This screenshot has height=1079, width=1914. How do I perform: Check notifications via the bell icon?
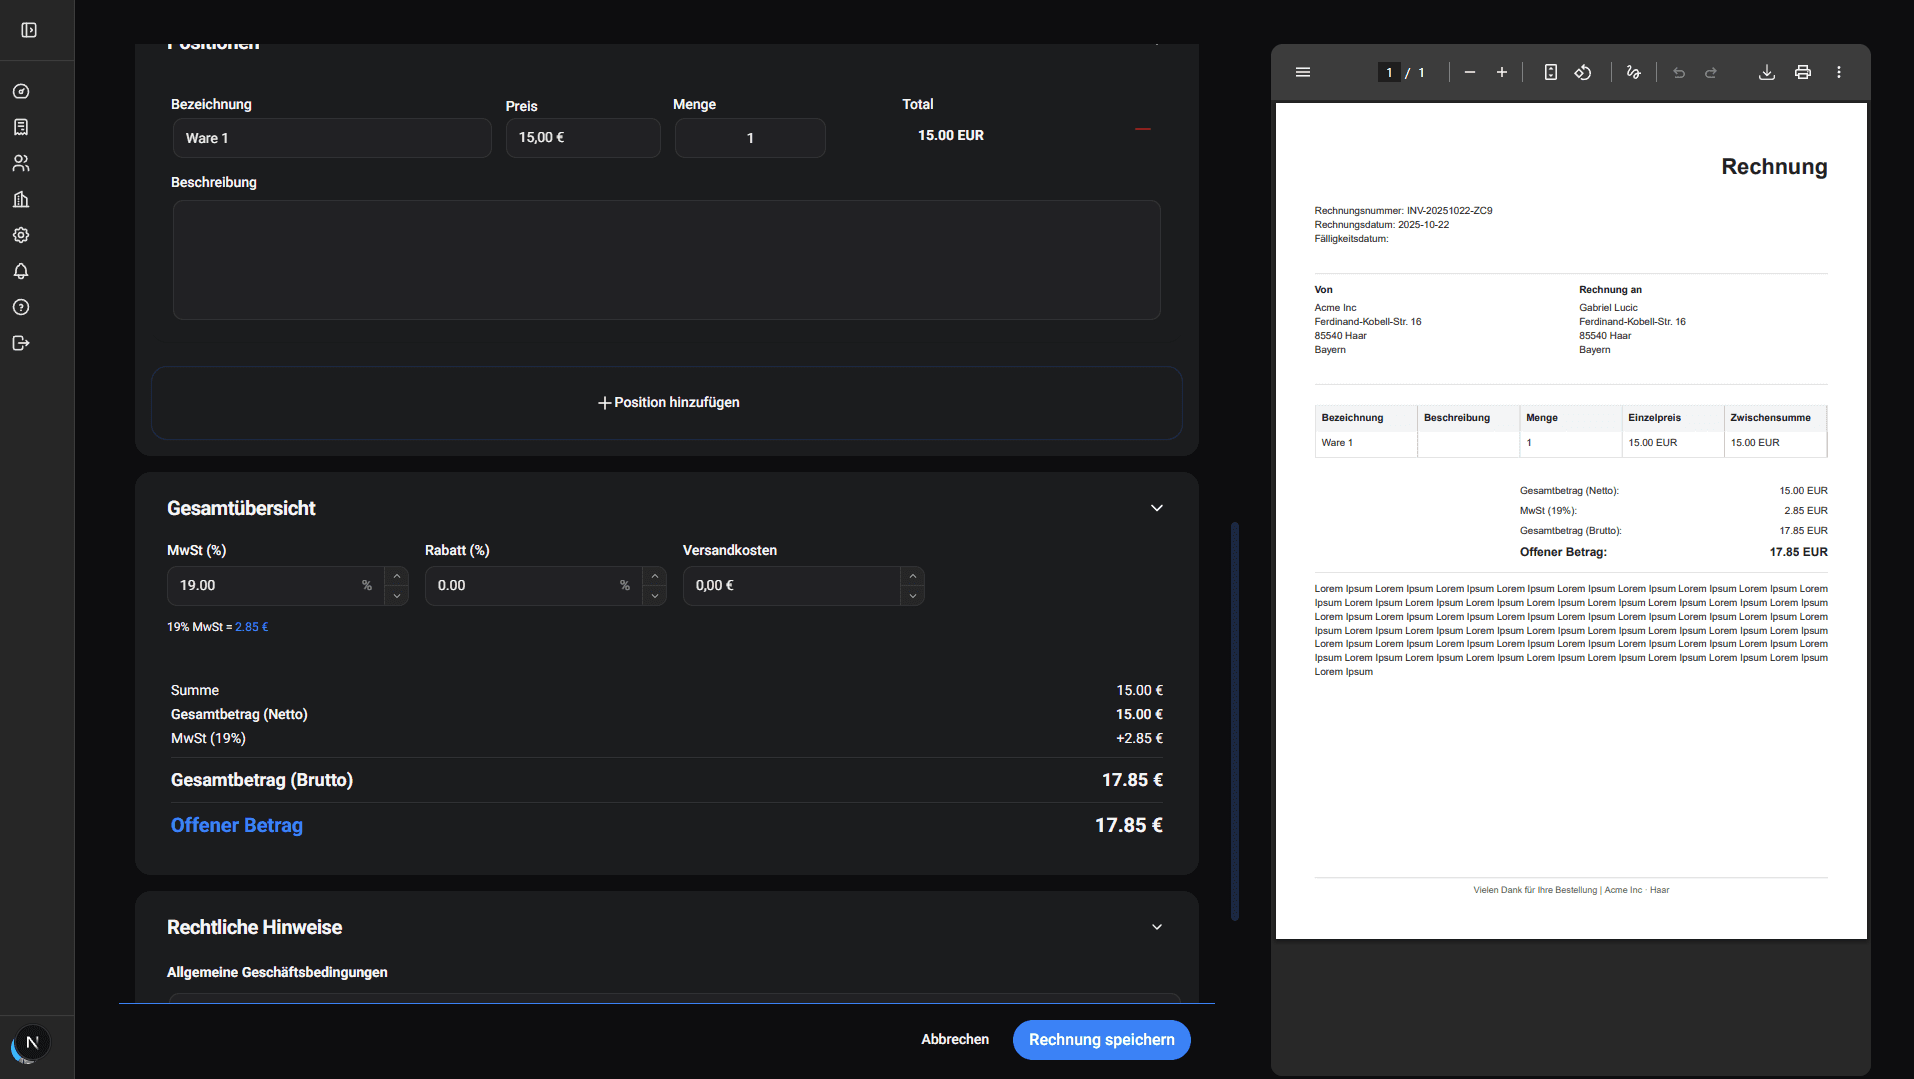tap(21, 271)
